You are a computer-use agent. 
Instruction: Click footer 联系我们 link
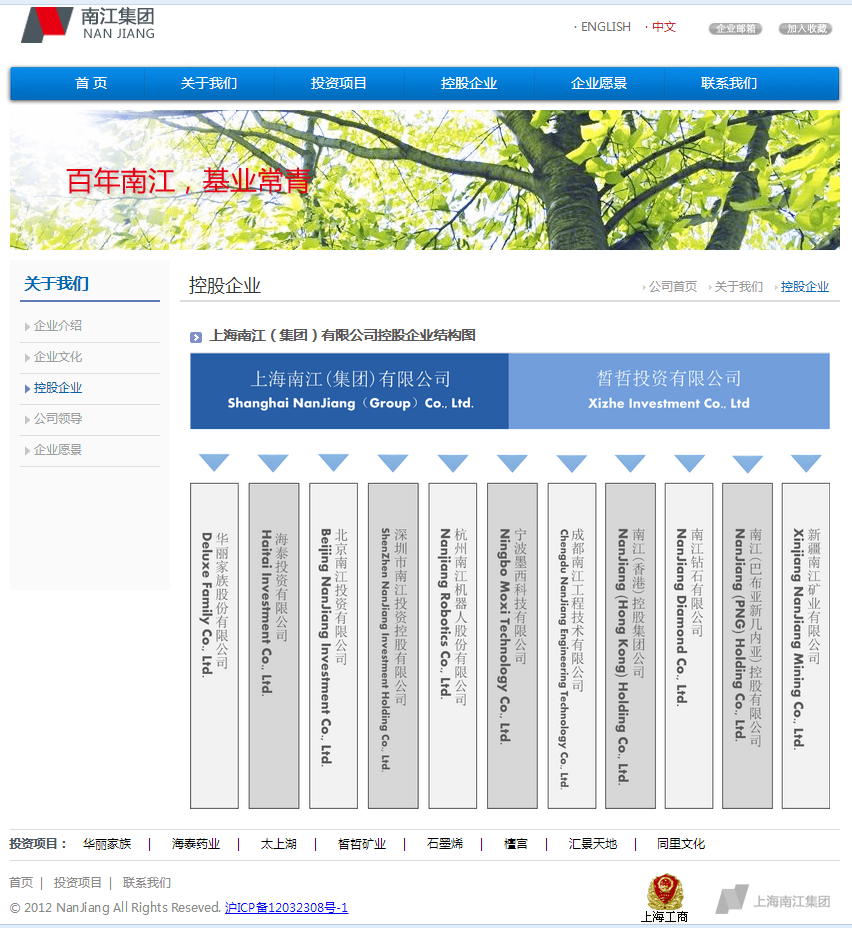click(147, 882)
